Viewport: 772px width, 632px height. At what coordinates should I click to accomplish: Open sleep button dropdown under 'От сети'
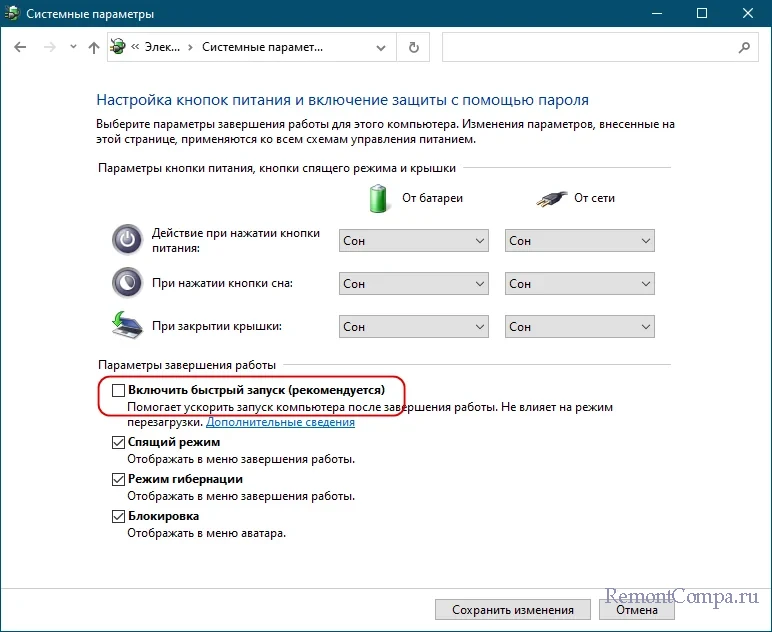pyautogui.click(x=579, y=284)
